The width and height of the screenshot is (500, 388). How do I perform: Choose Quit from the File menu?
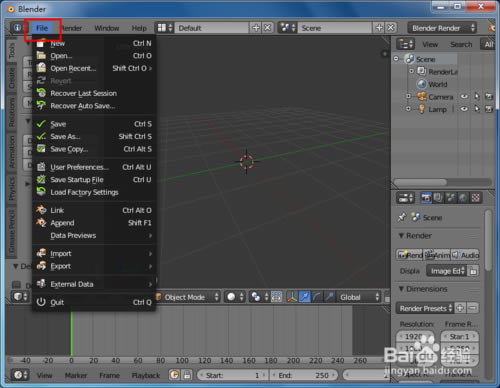pos(94,302)
